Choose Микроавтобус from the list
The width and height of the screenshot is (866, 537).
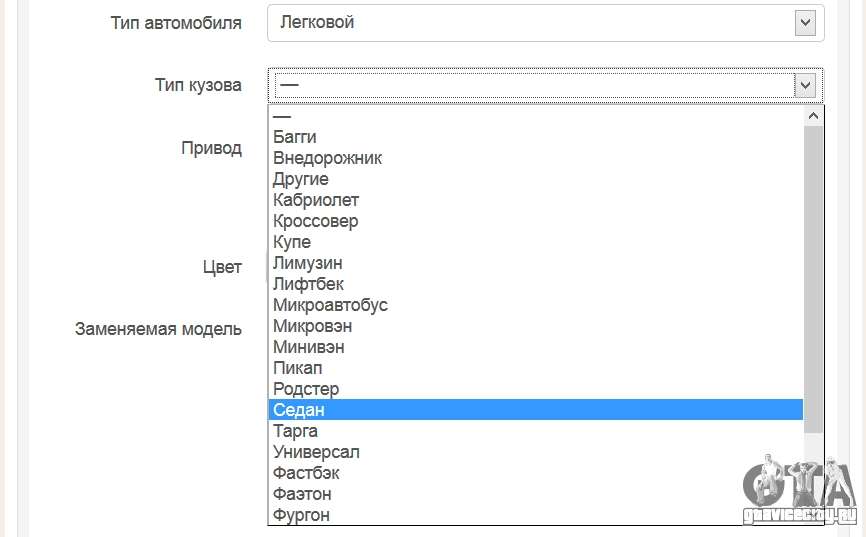pos(535,305)
